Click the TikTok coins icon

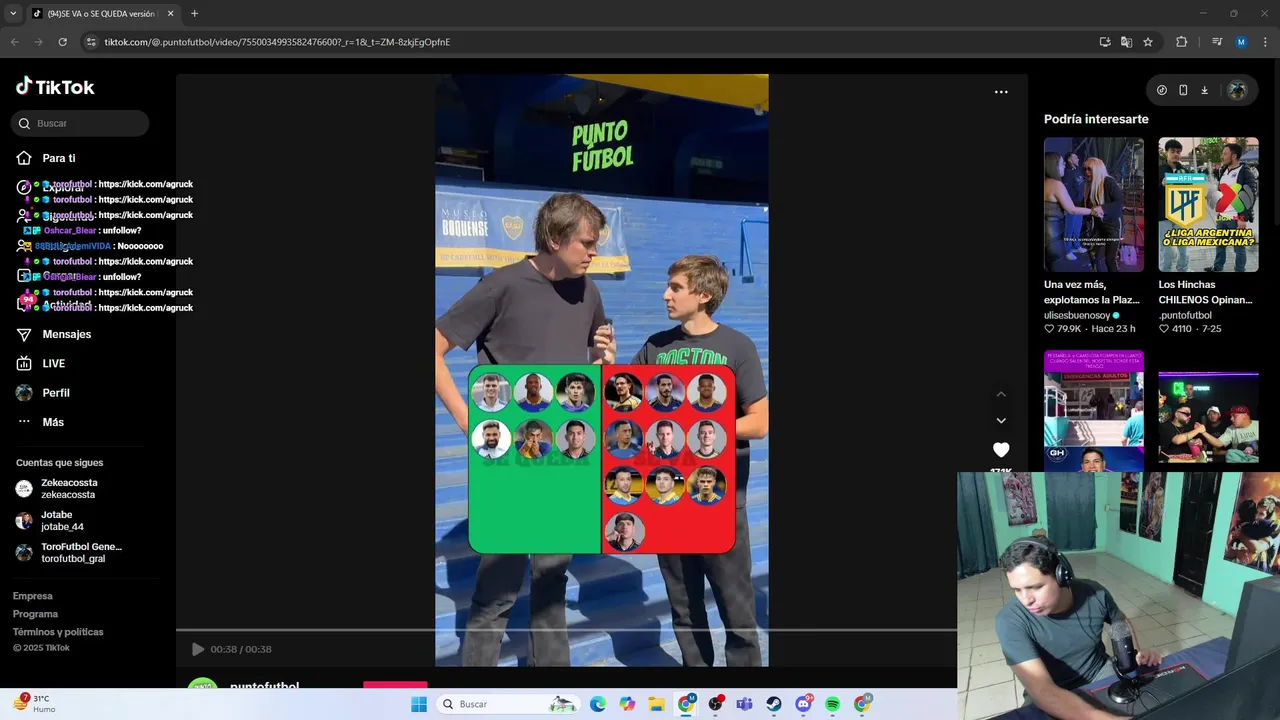click(x=1162, y=90)
